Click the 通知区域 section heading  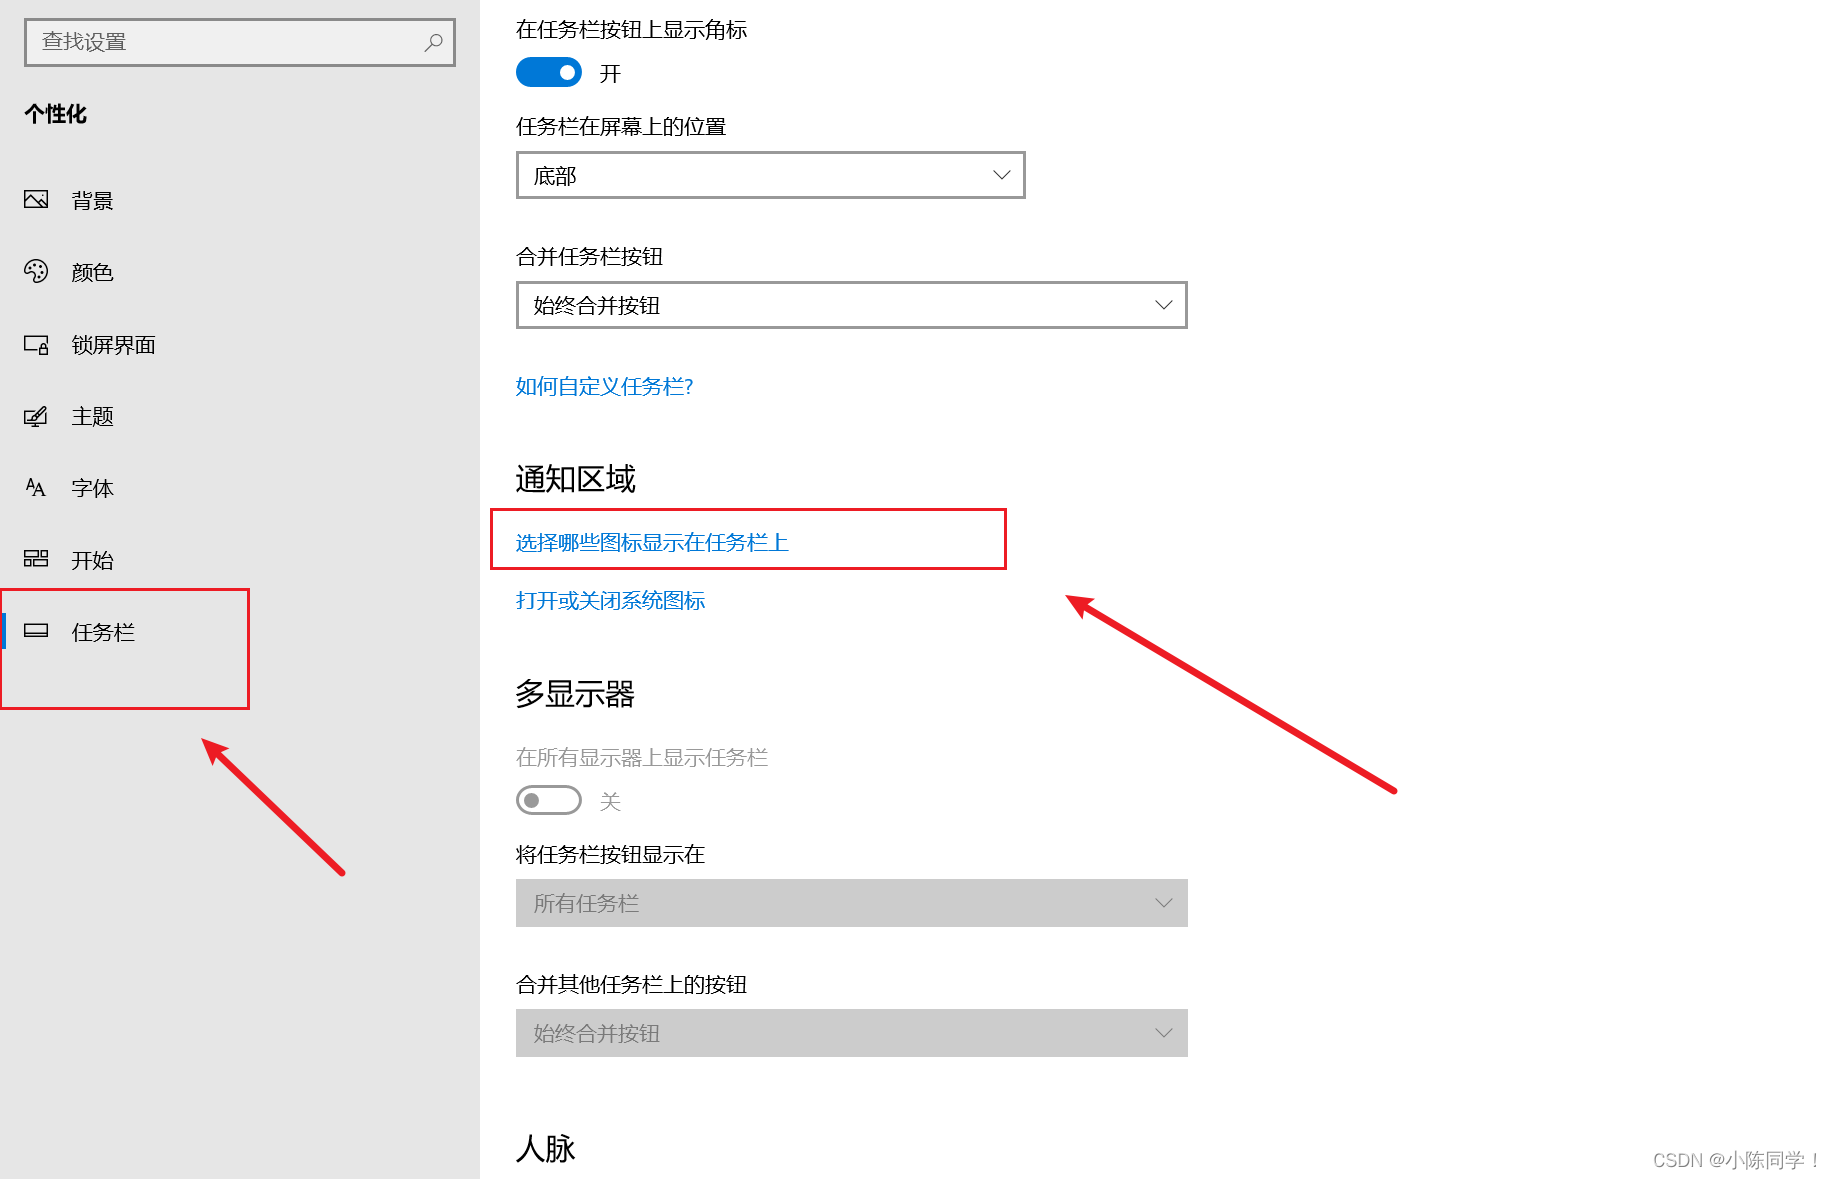(575, 479)
